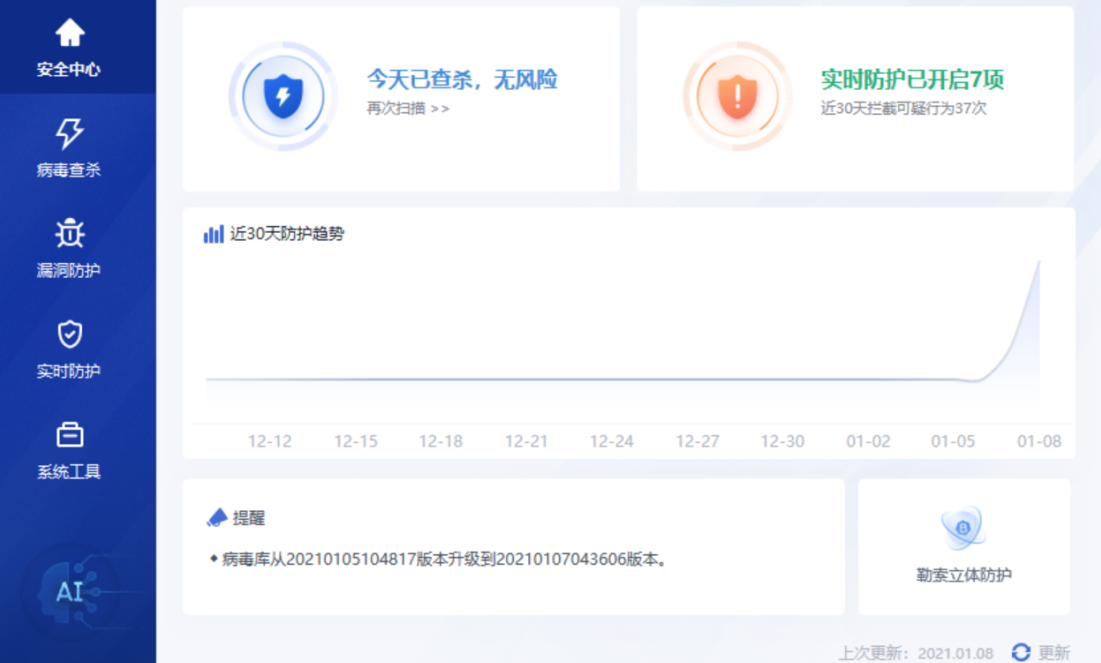The image size is (1101, 663).
Task: Open 实时防护已开启7项 heading
Action: tap(912, 80)
